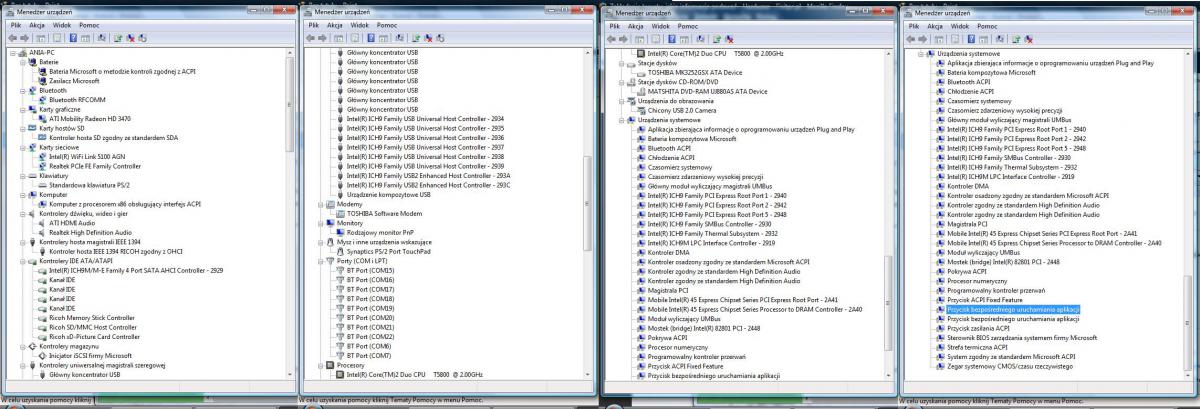Click scroll-down arrow in the ANIA-PC window
The height and width of the screenshot is (409, 1200).
[289, 374]
